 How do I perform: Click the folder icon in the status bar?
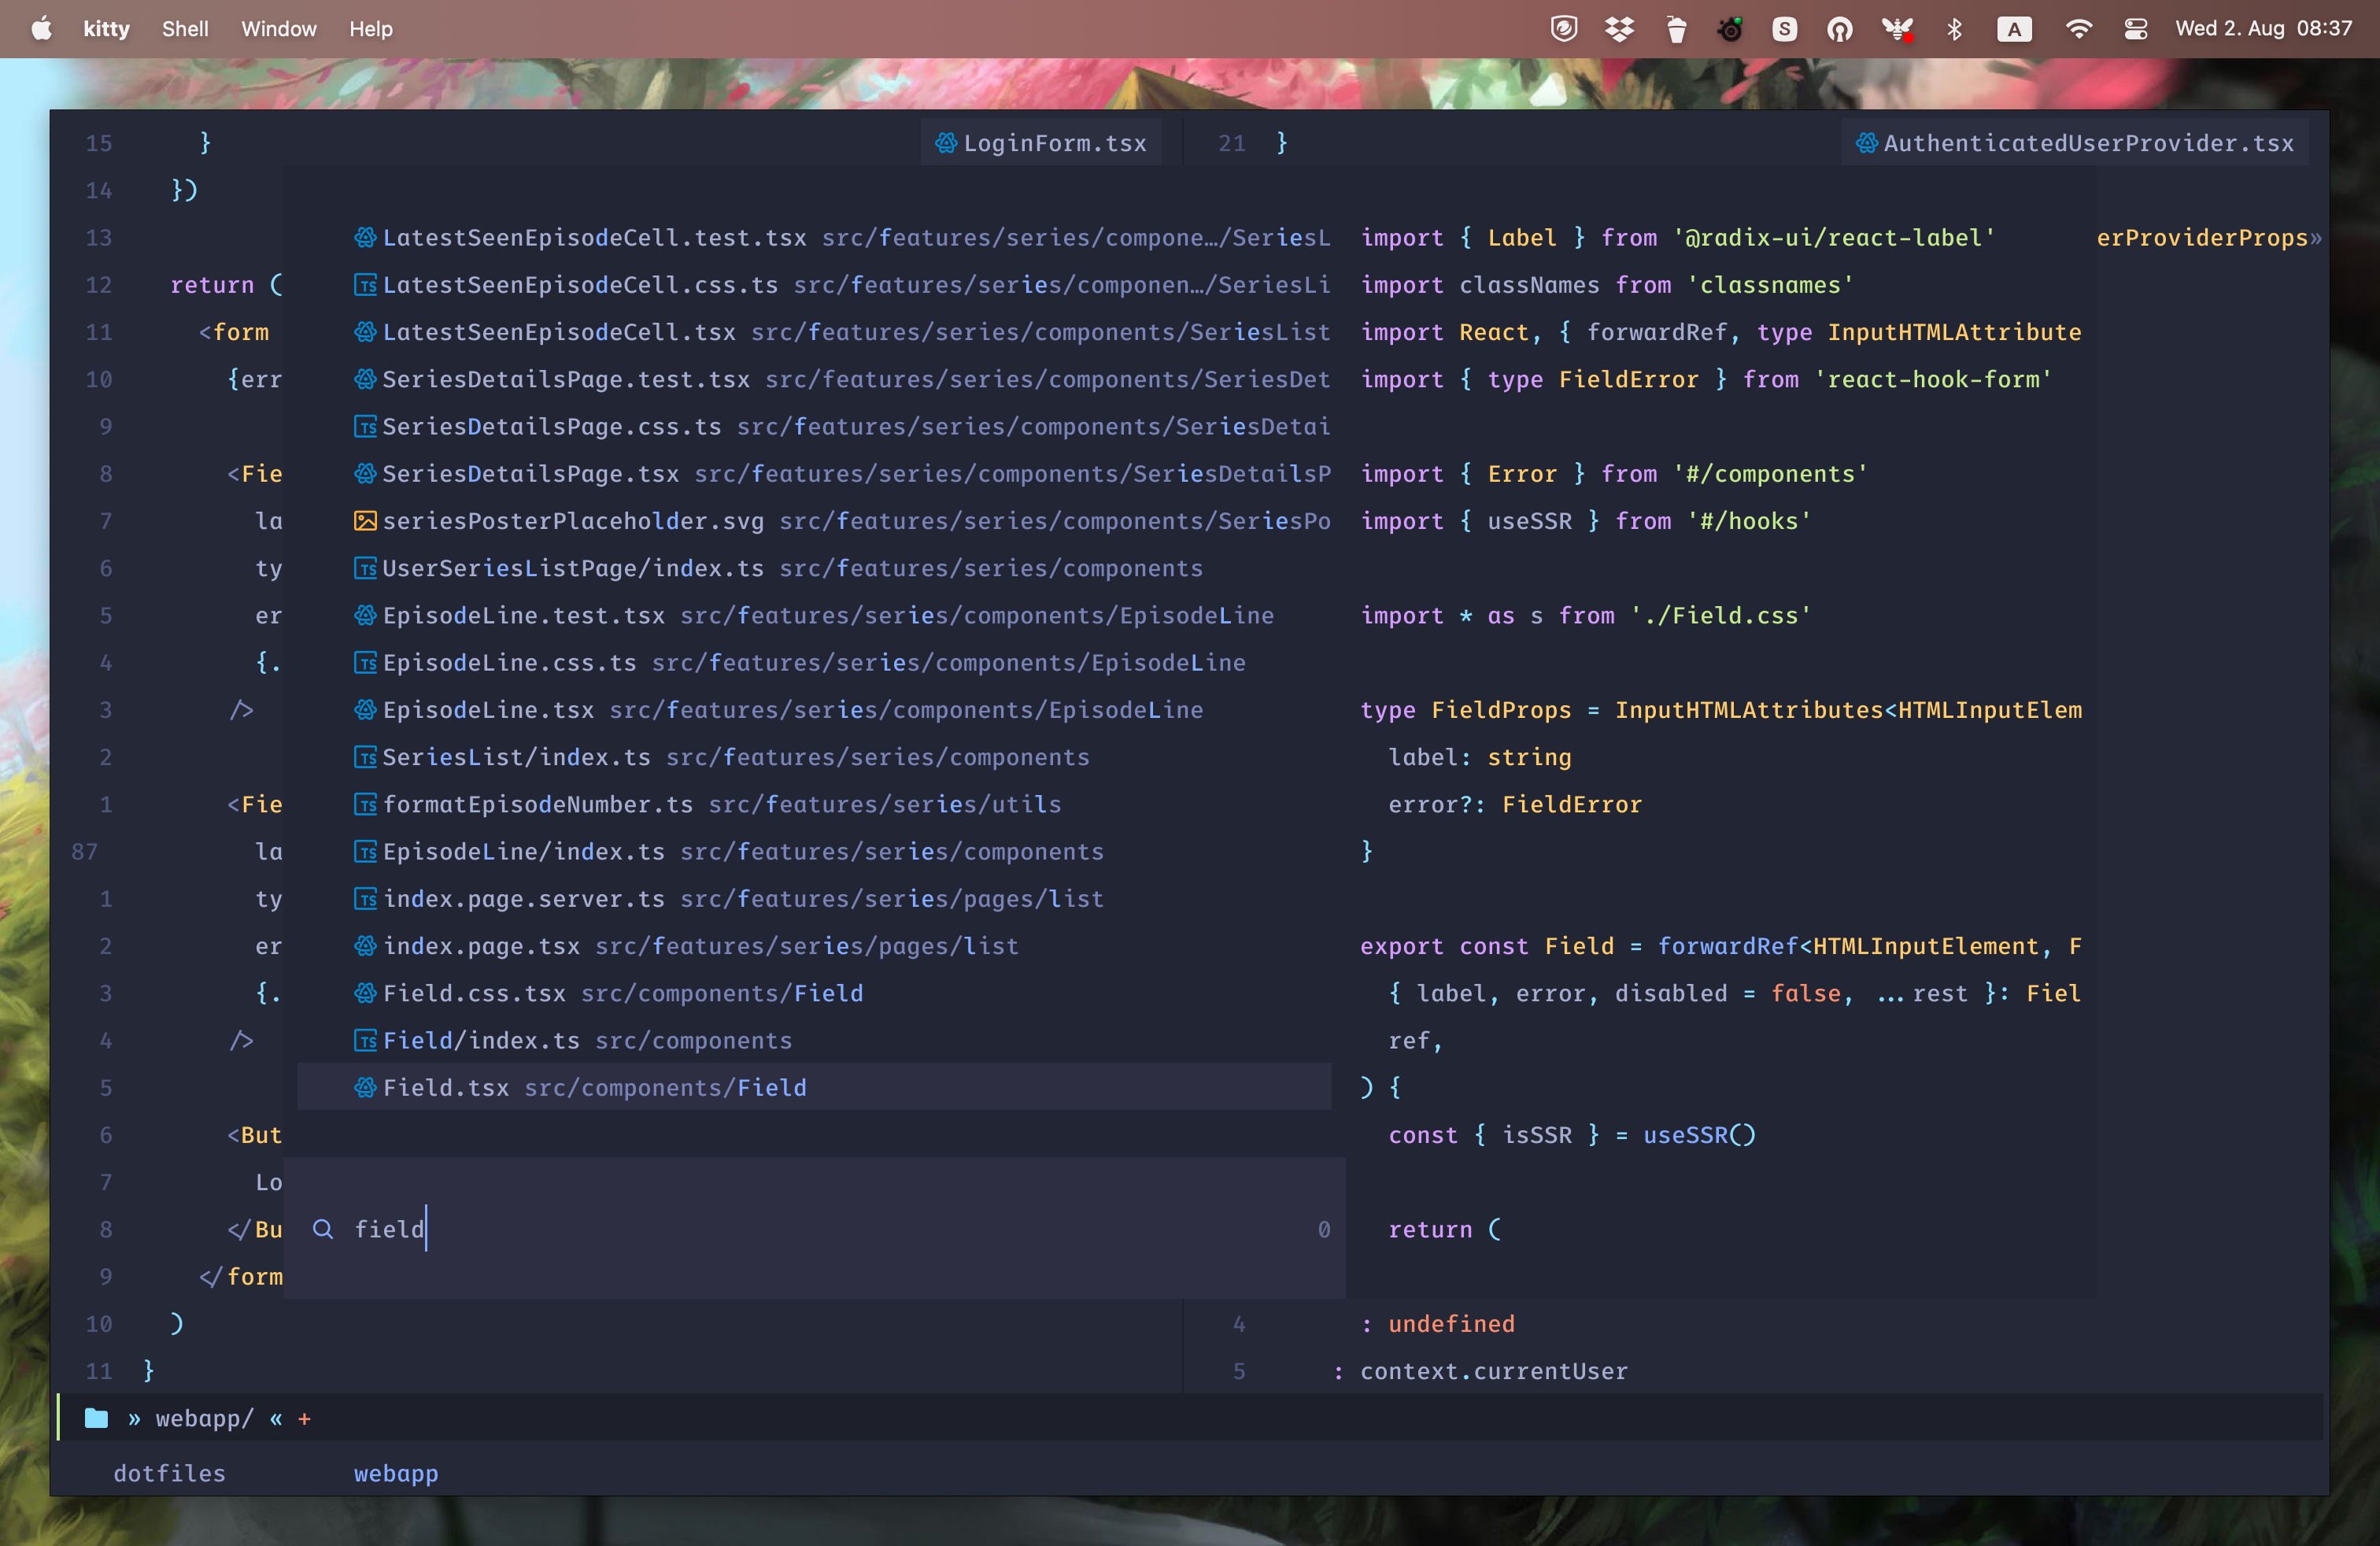[x=95, y=1417]
